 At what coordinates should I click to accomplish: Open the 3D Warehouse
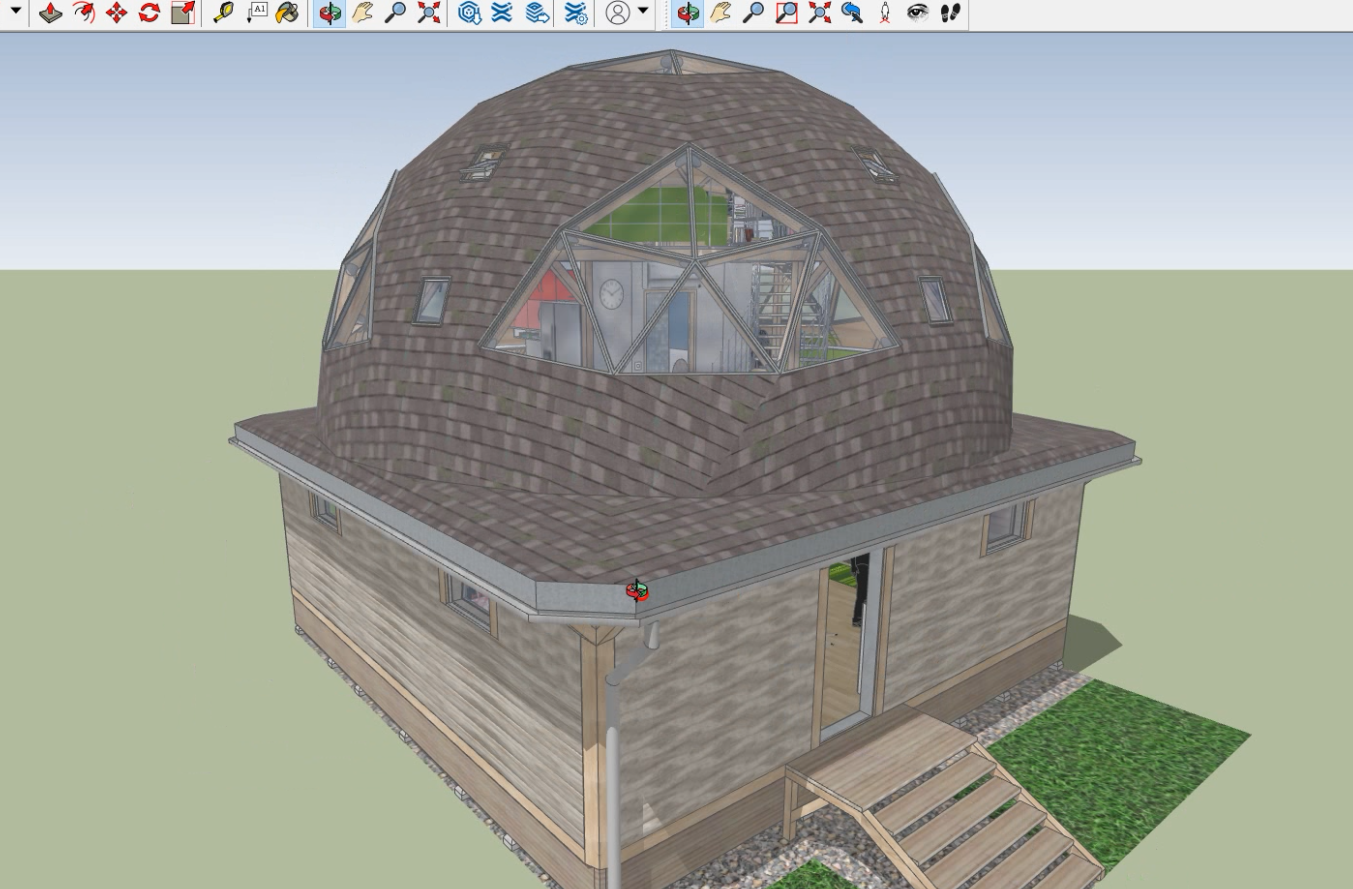469,12
